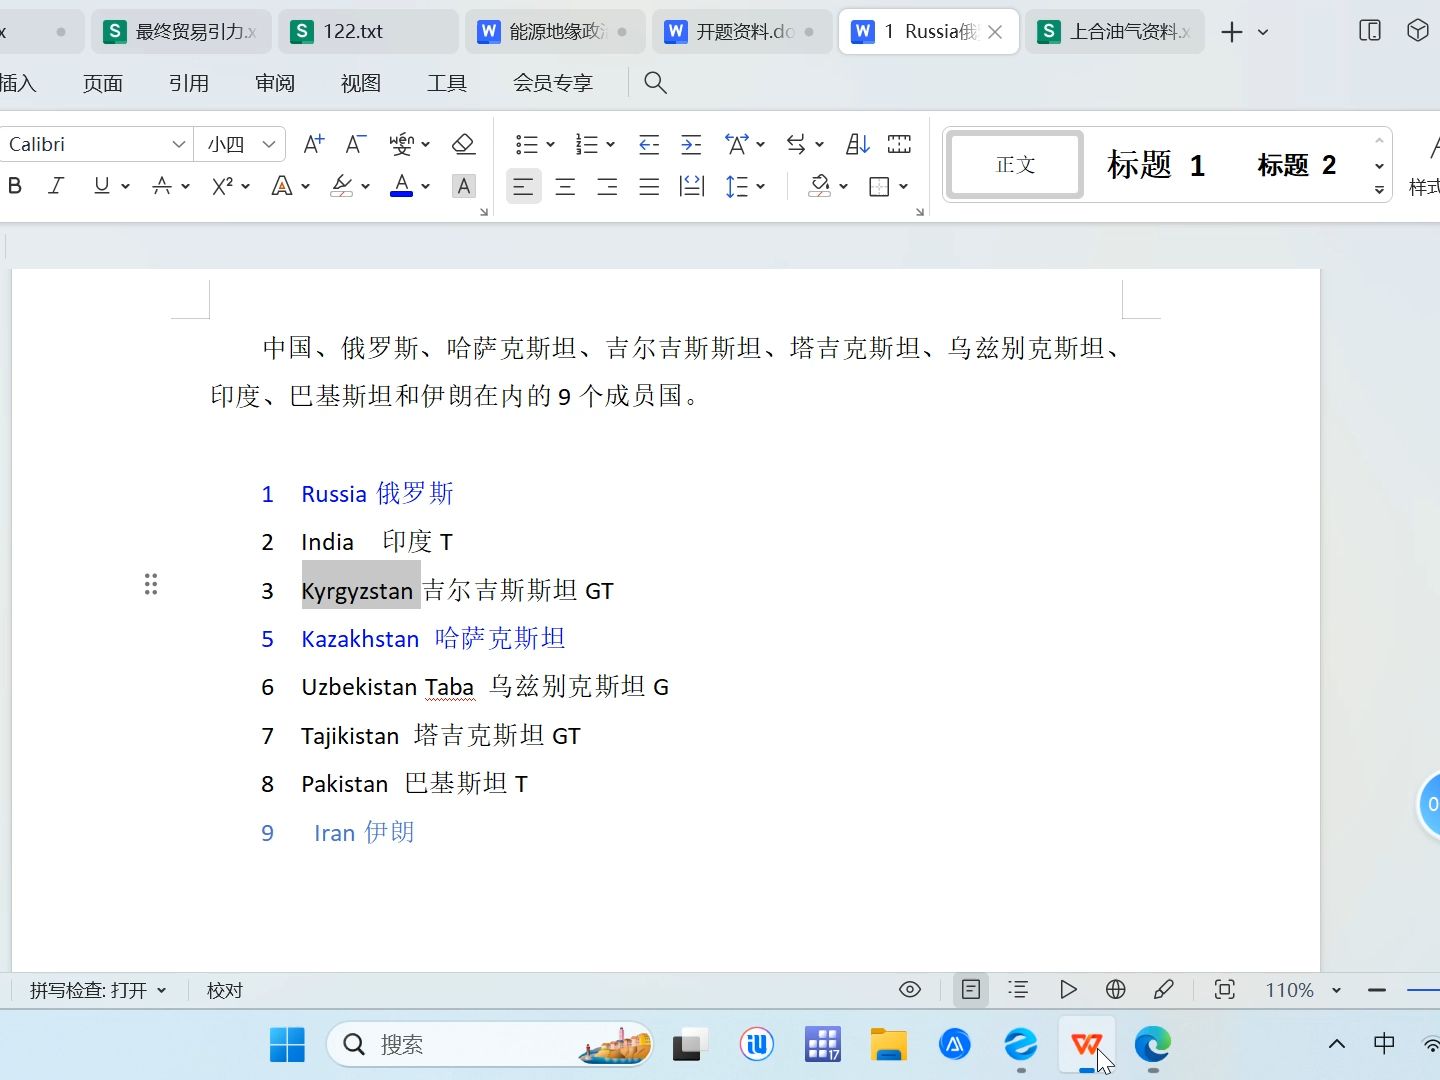Open the eye protection mode icon
The width and height of the screenshot is (1440, 1080).
[910, 989]
